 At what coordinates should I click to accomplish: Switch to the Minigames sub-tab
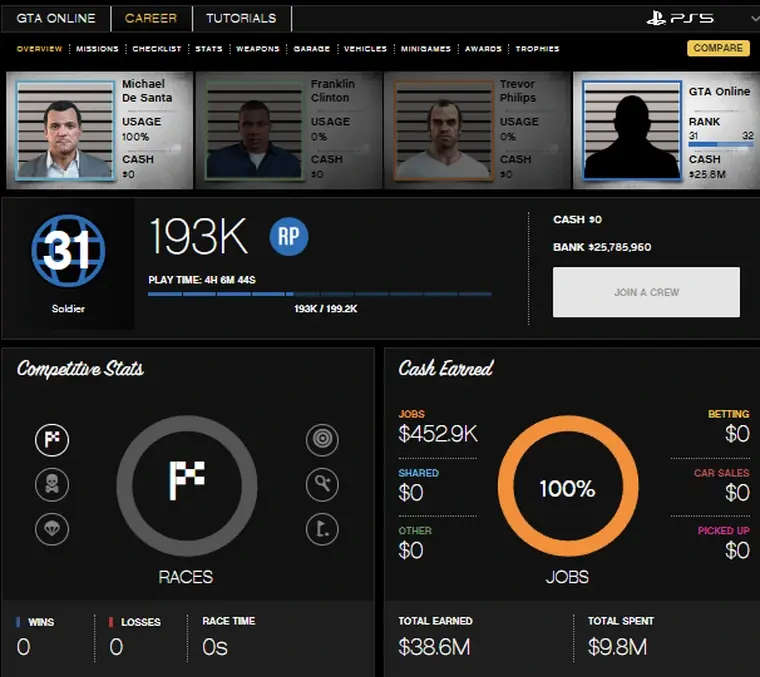426,48
